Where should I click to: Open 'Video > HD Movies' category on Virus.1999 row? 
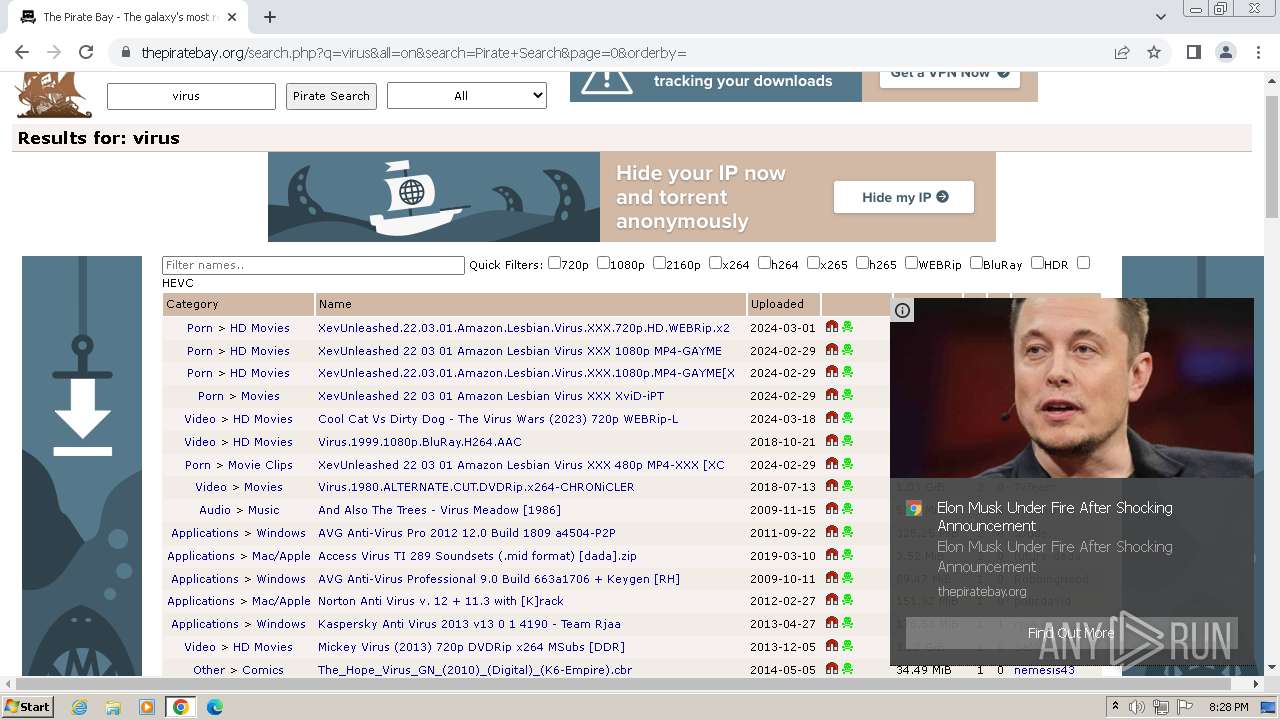(238, 442)
